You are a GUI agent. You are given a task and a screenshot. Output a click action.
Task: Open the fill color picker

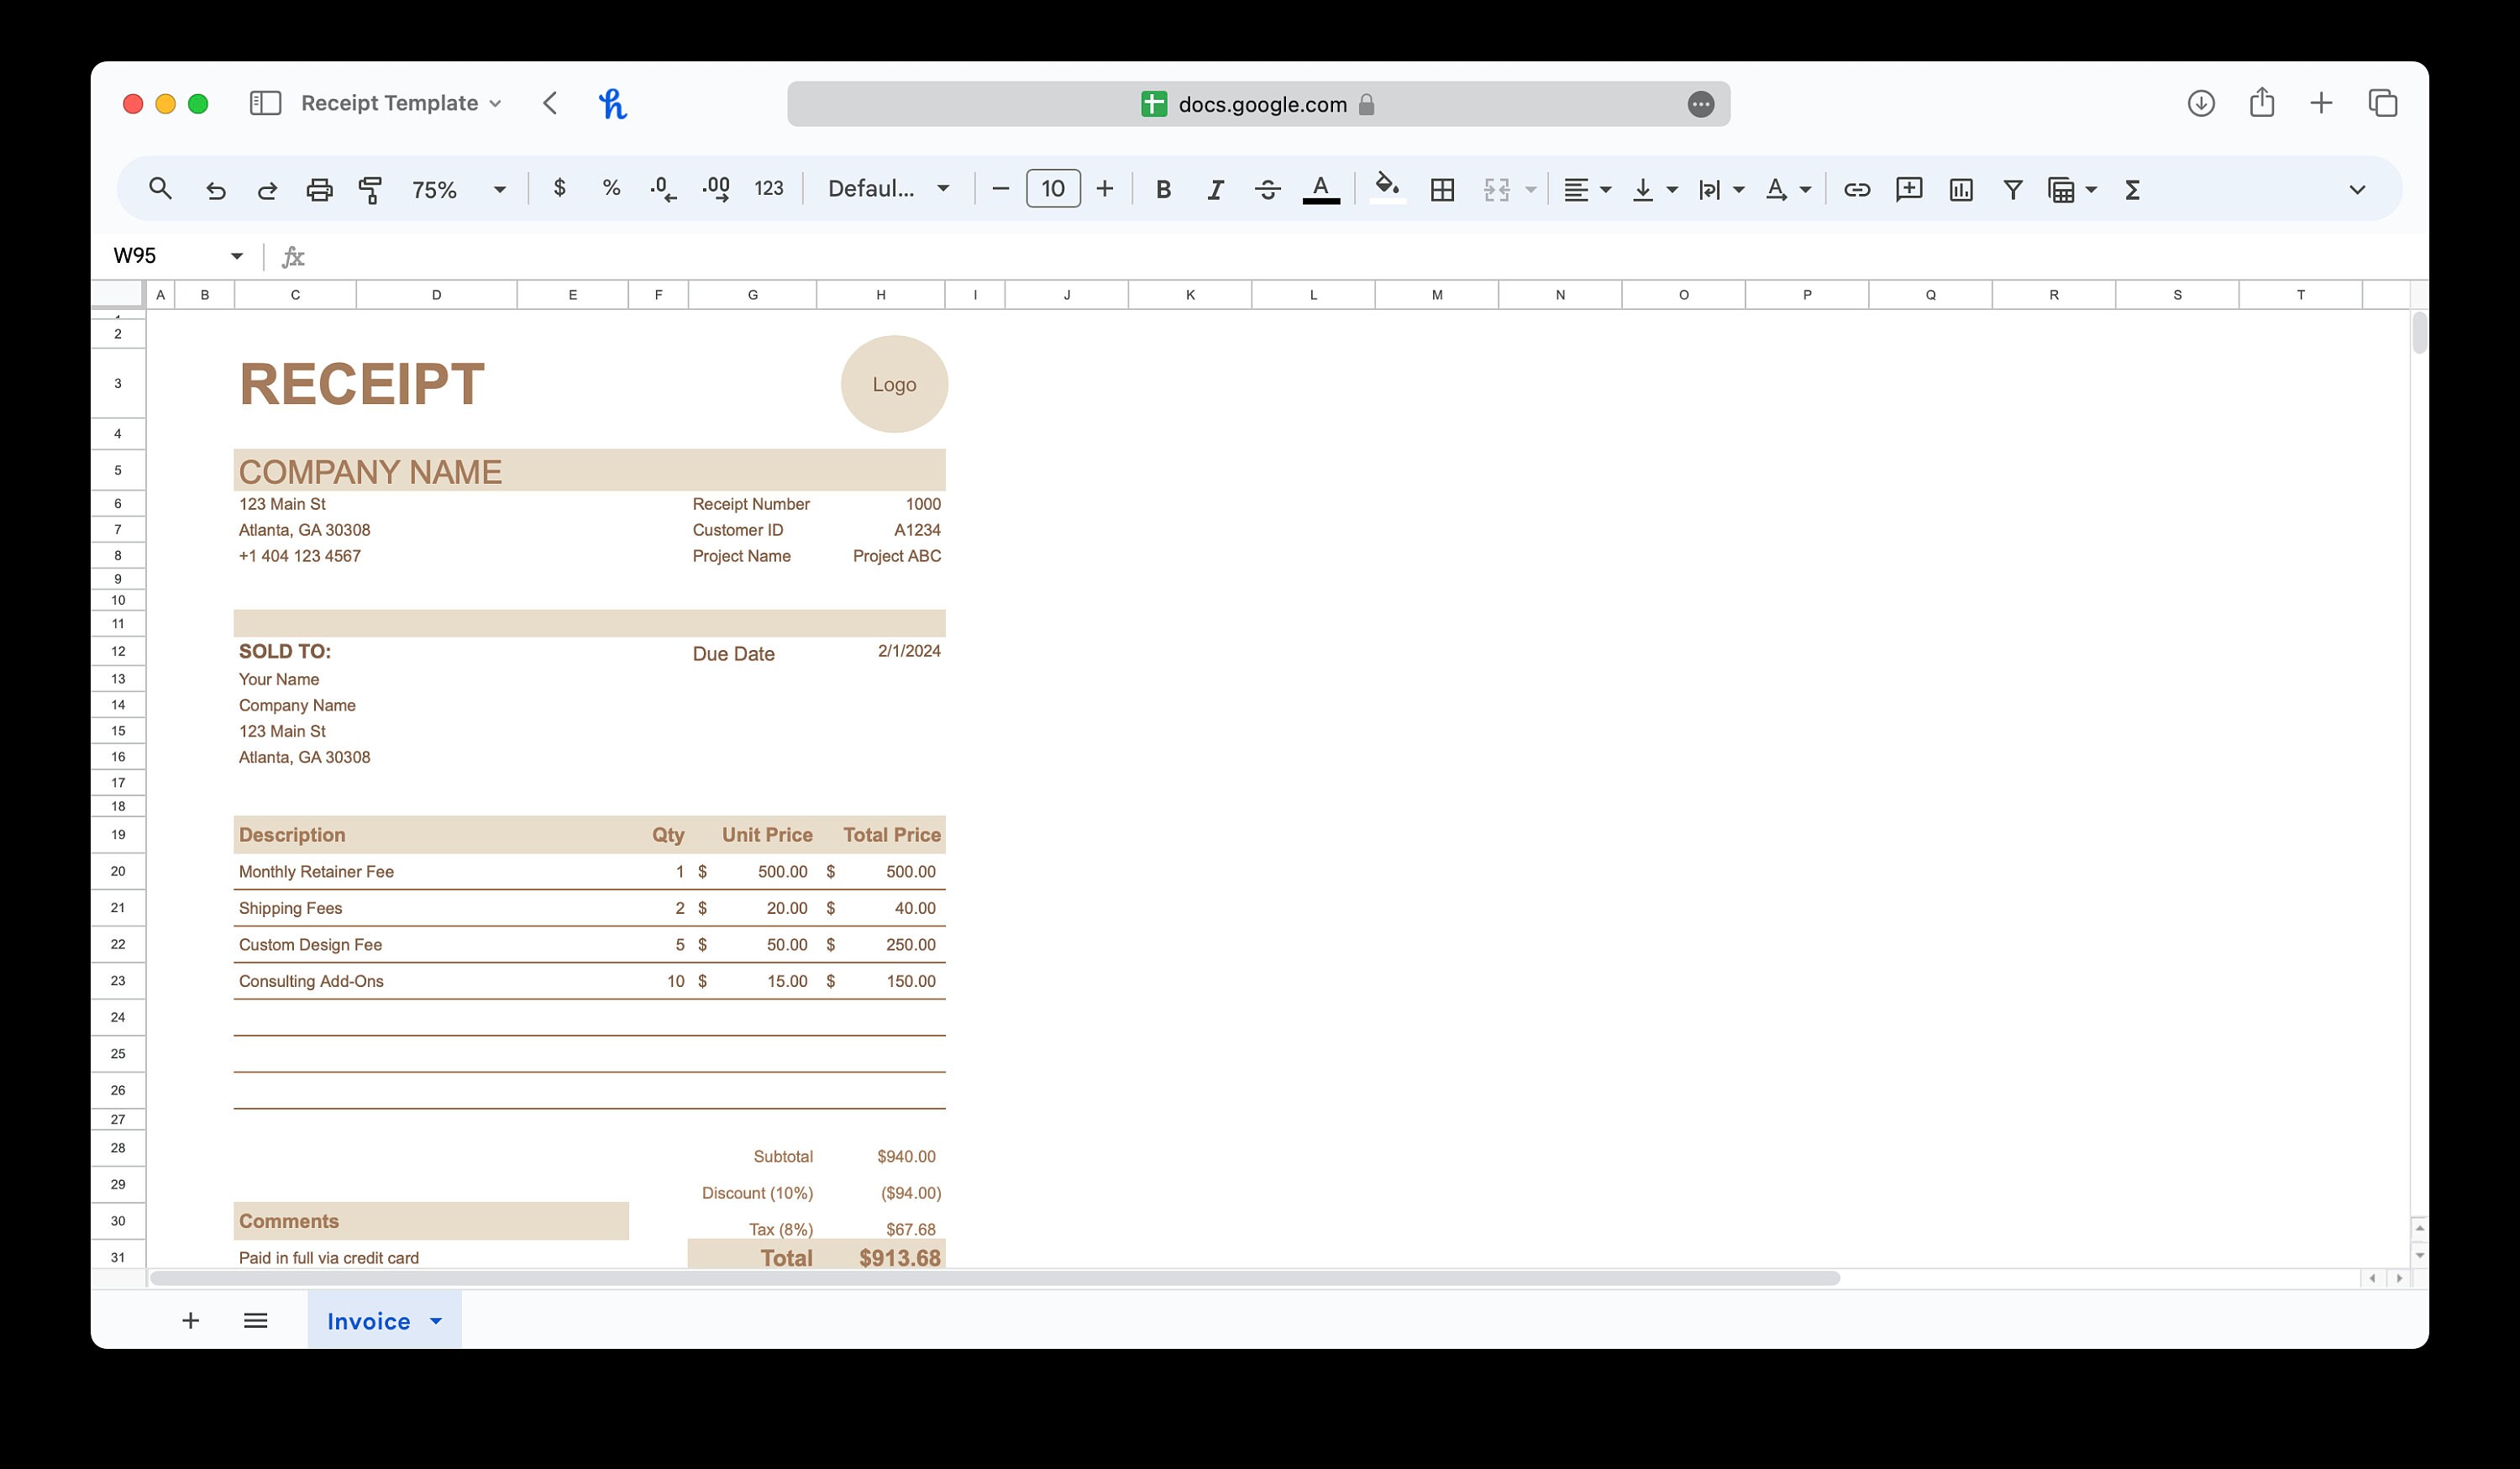1387,189
